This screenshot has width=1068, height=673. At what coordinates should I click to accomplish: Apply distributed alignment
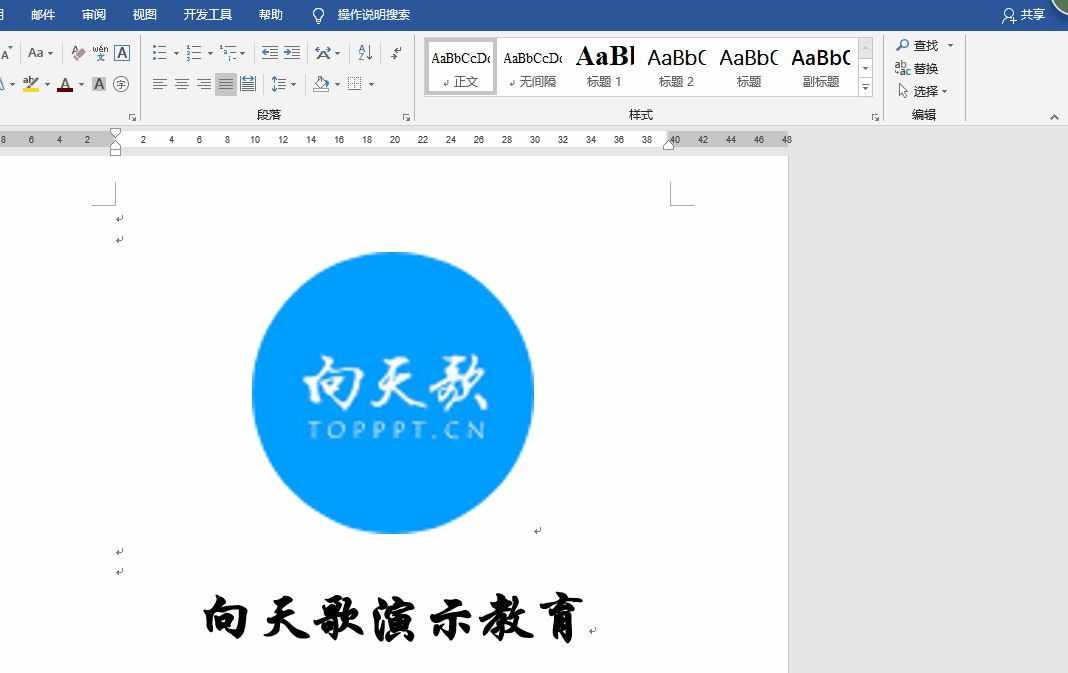tap(248, 84)
